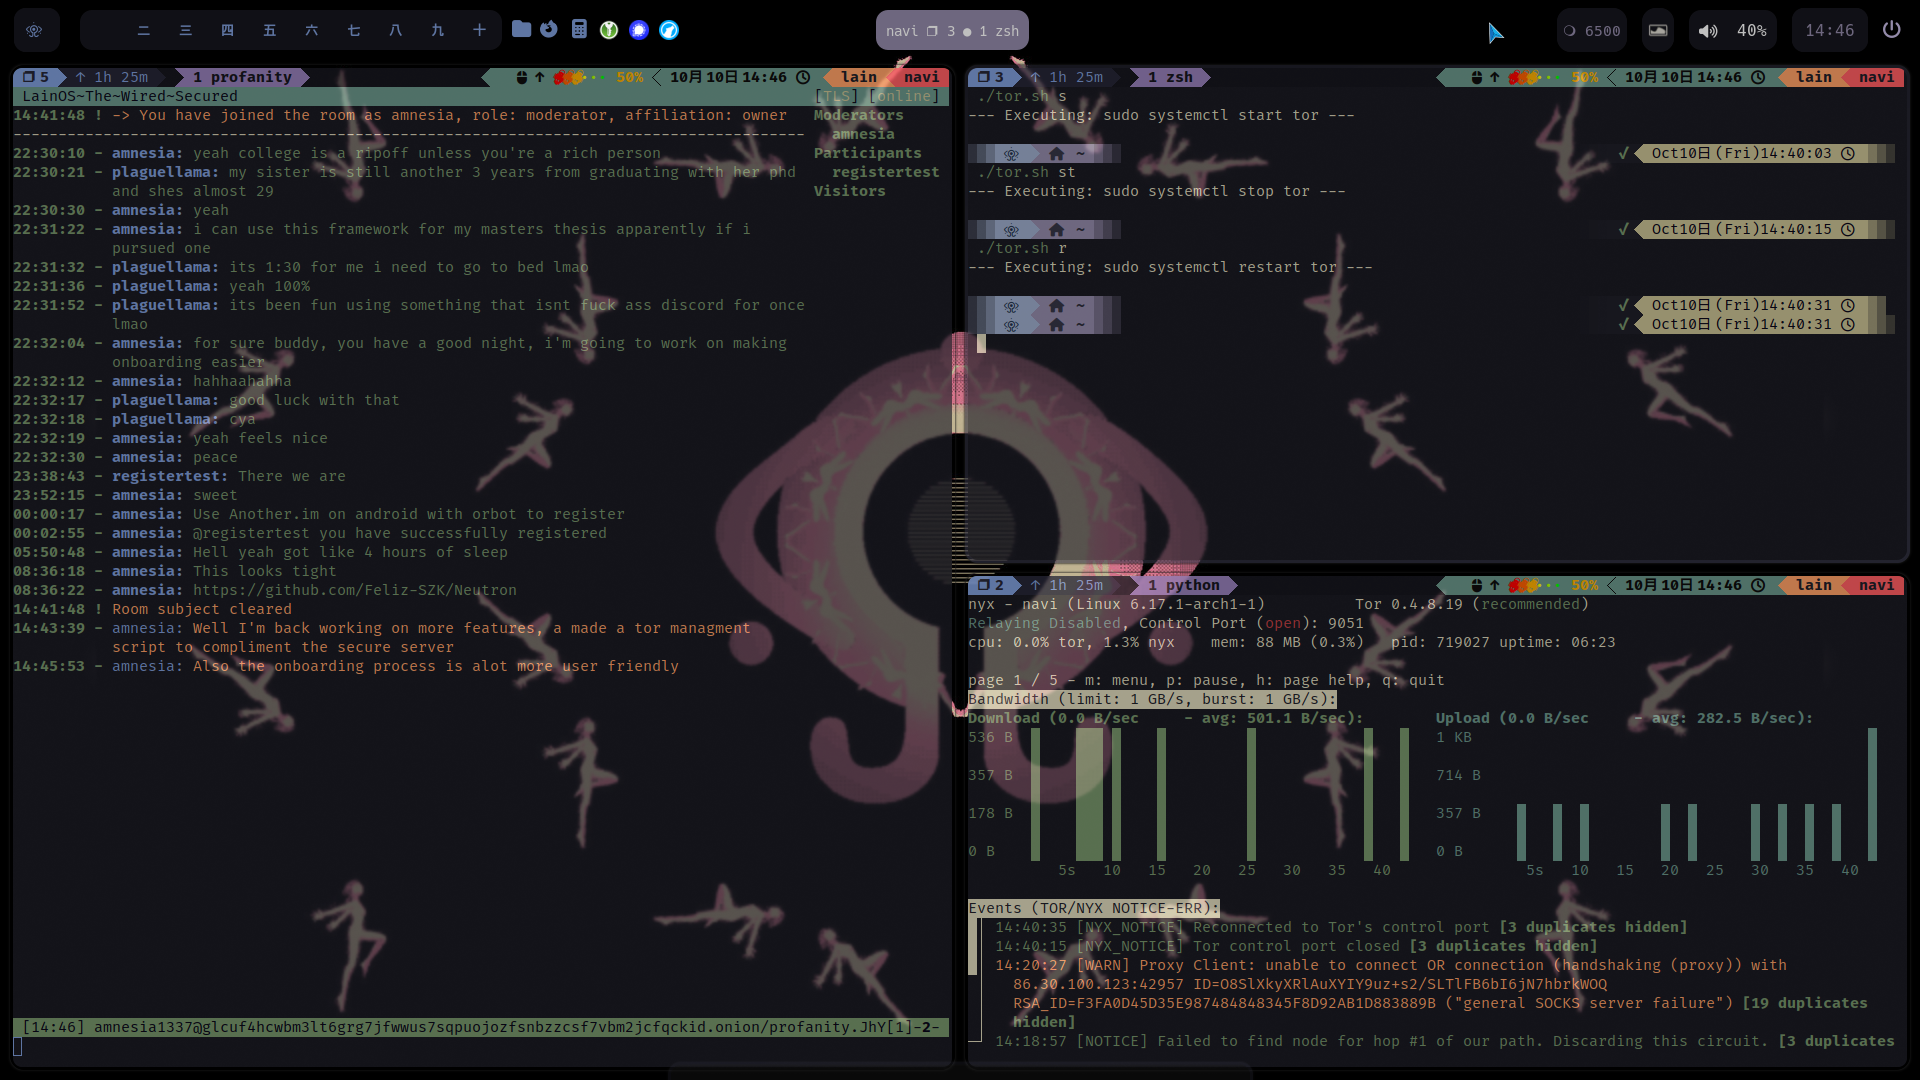Open the Signal messenger icon

639,30
